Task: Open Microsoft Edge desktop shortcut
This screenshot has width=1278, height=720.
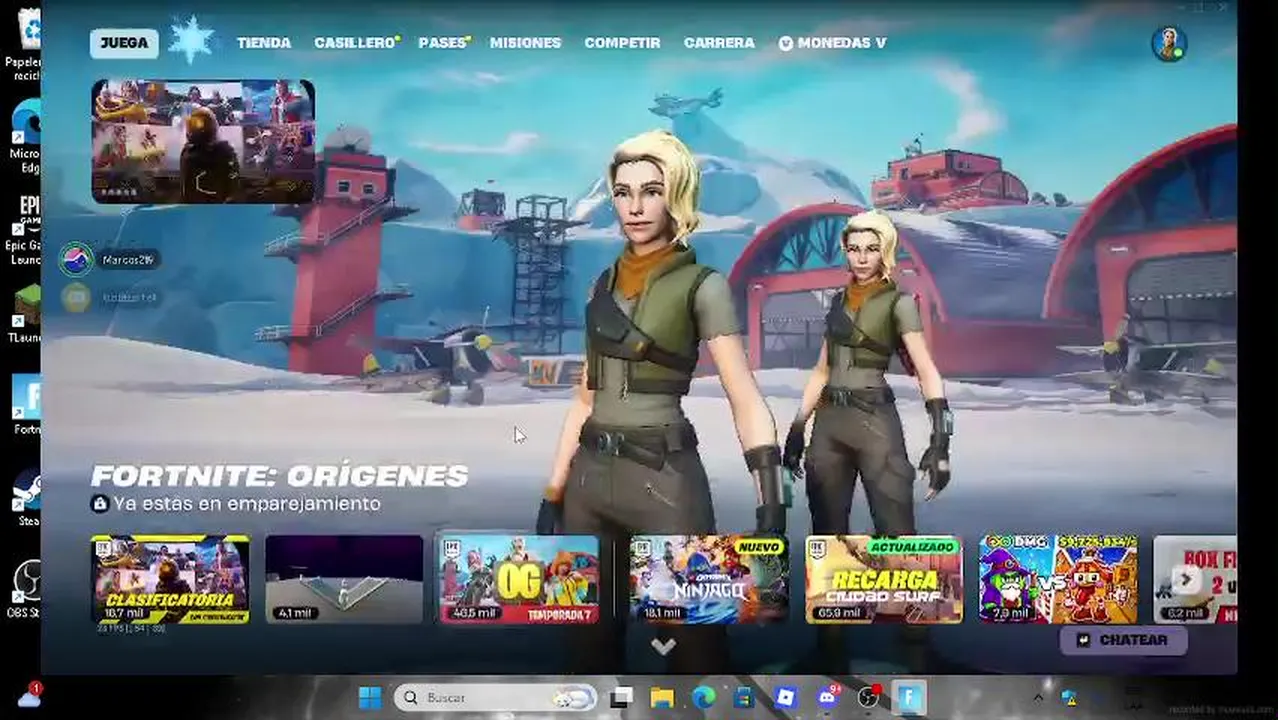Action: point(27,135)
